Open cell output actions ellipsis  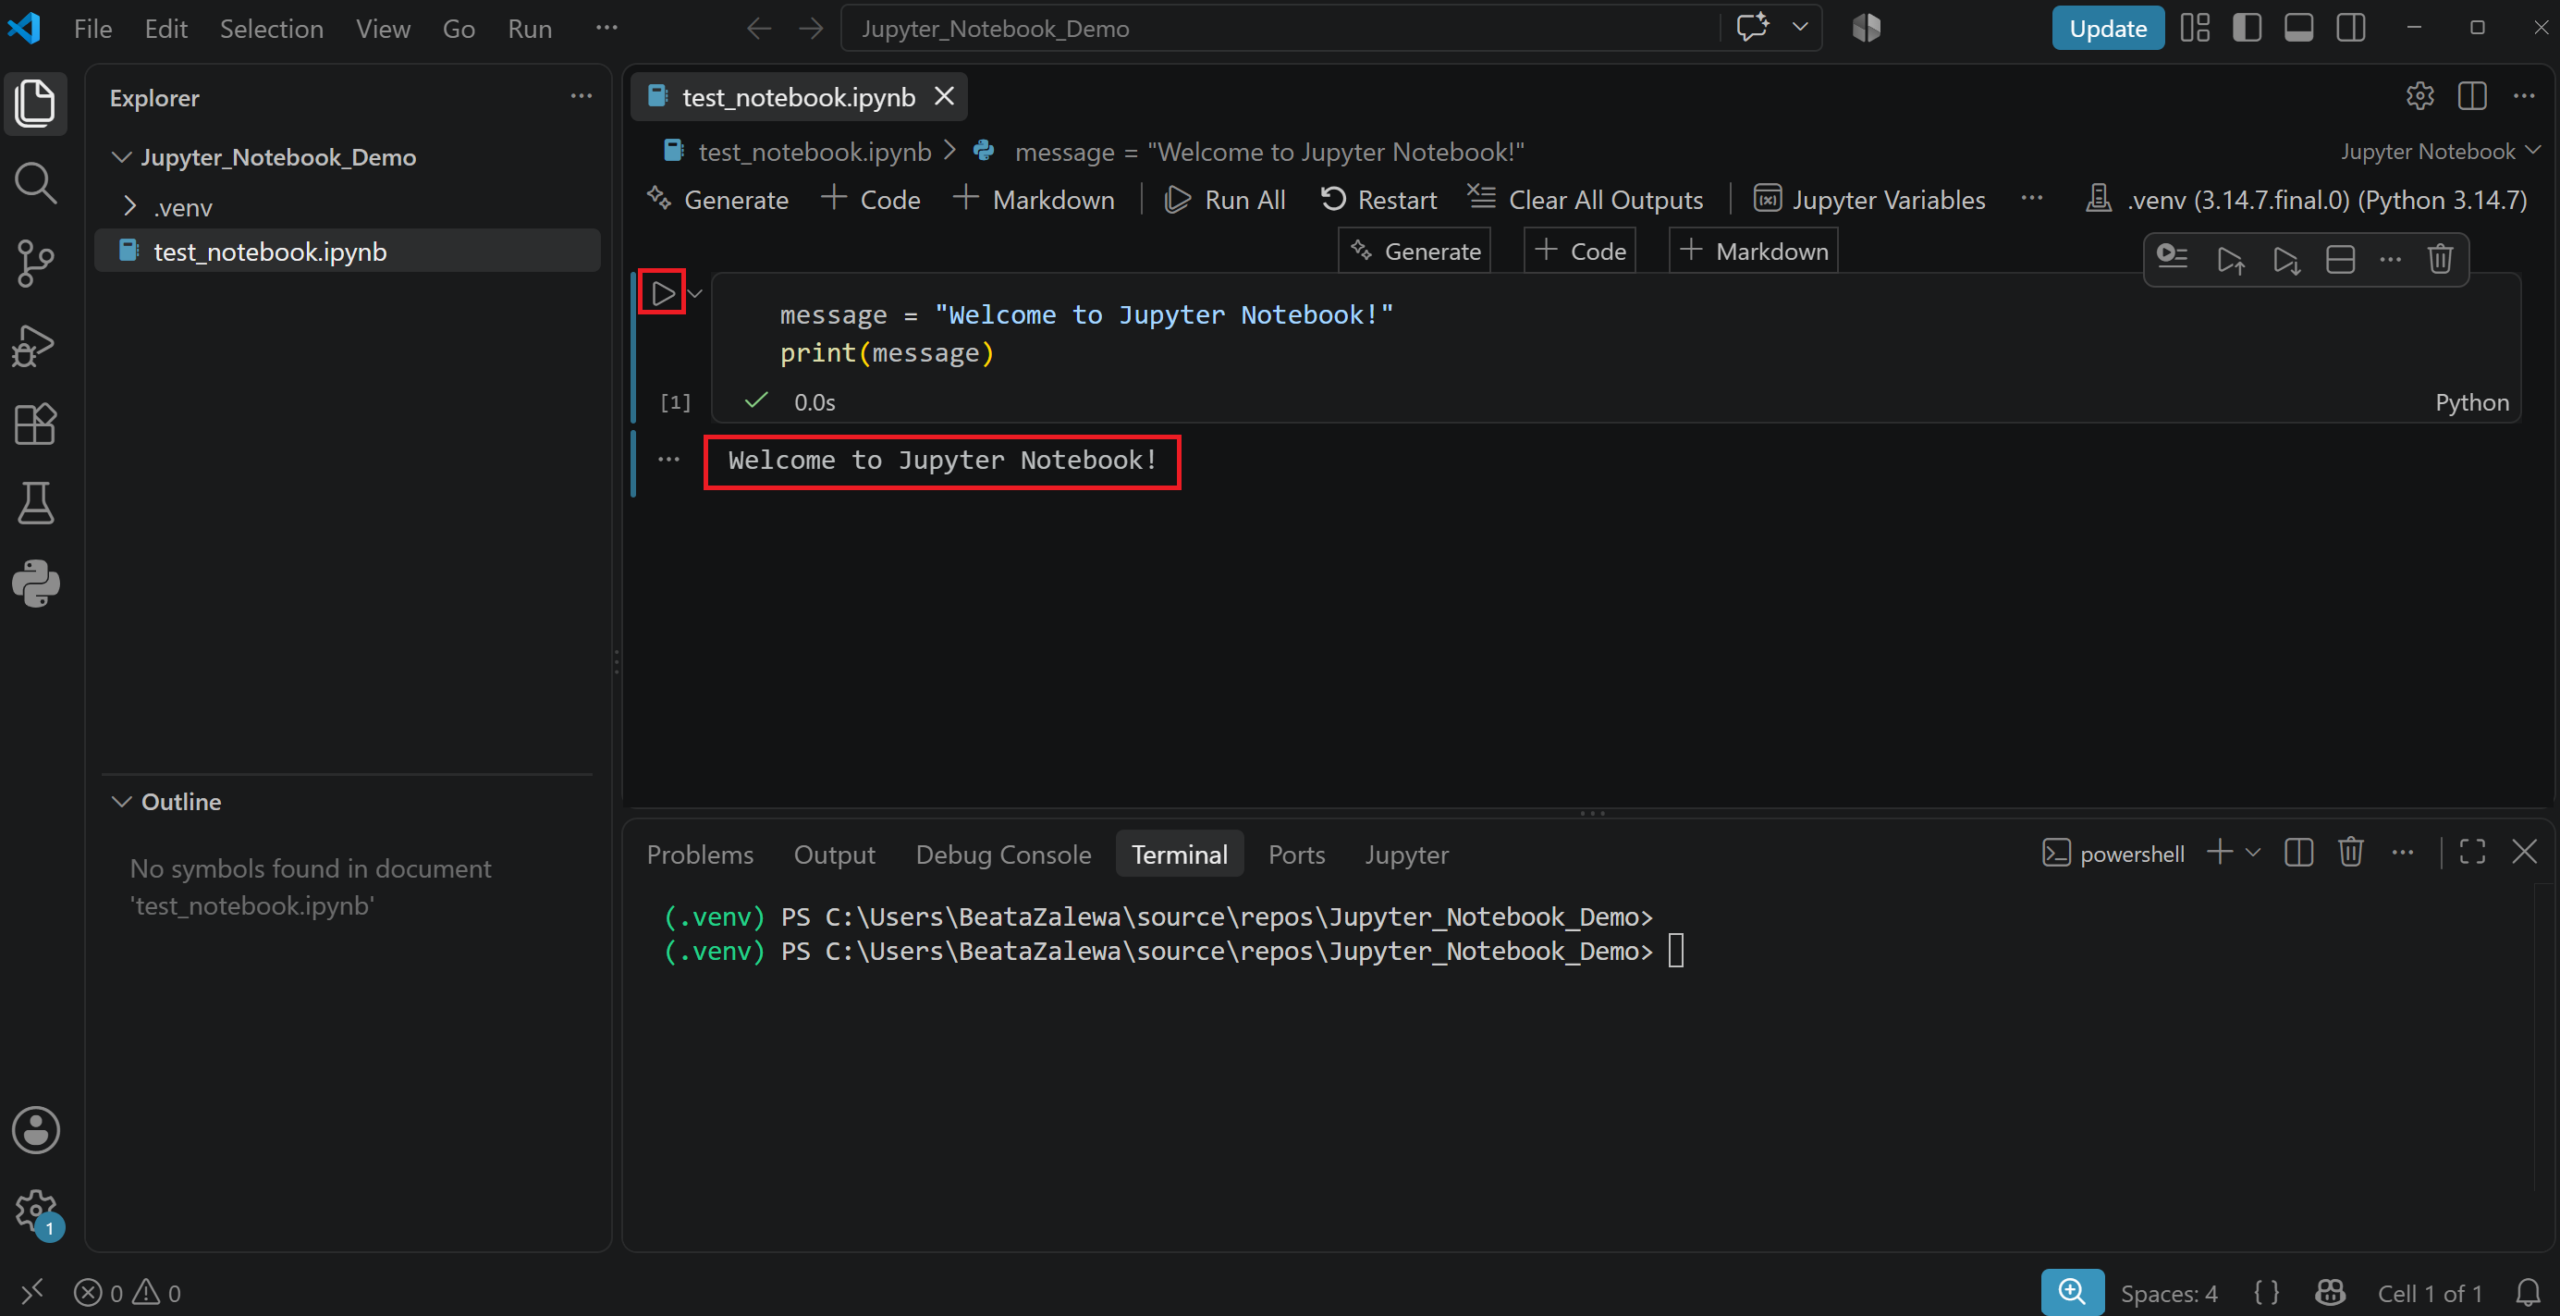click(x=668, y=459)
